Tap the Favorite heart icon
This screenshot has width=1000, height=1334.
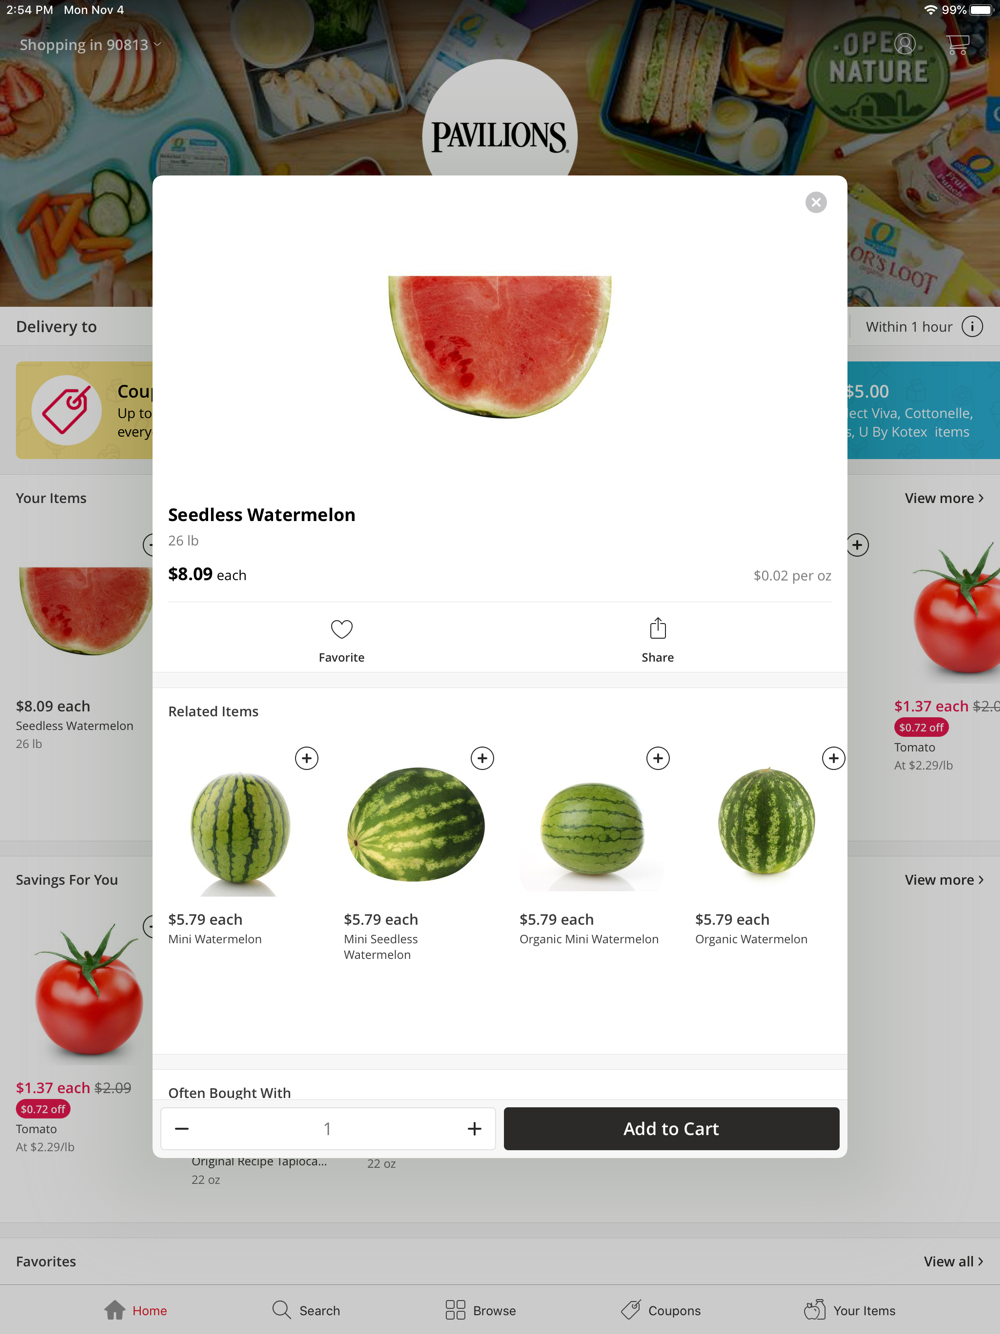pyautogui.click(x=341, y=630)
